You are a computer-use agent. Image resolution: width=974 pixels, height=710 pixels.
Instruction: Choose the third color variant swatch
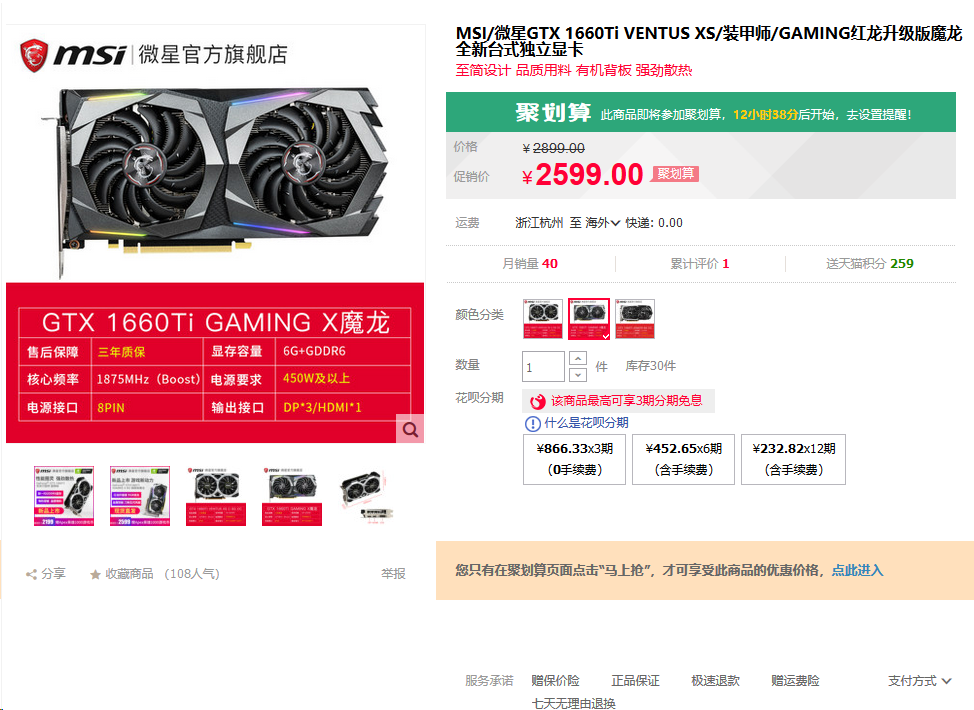pos(635,319)
